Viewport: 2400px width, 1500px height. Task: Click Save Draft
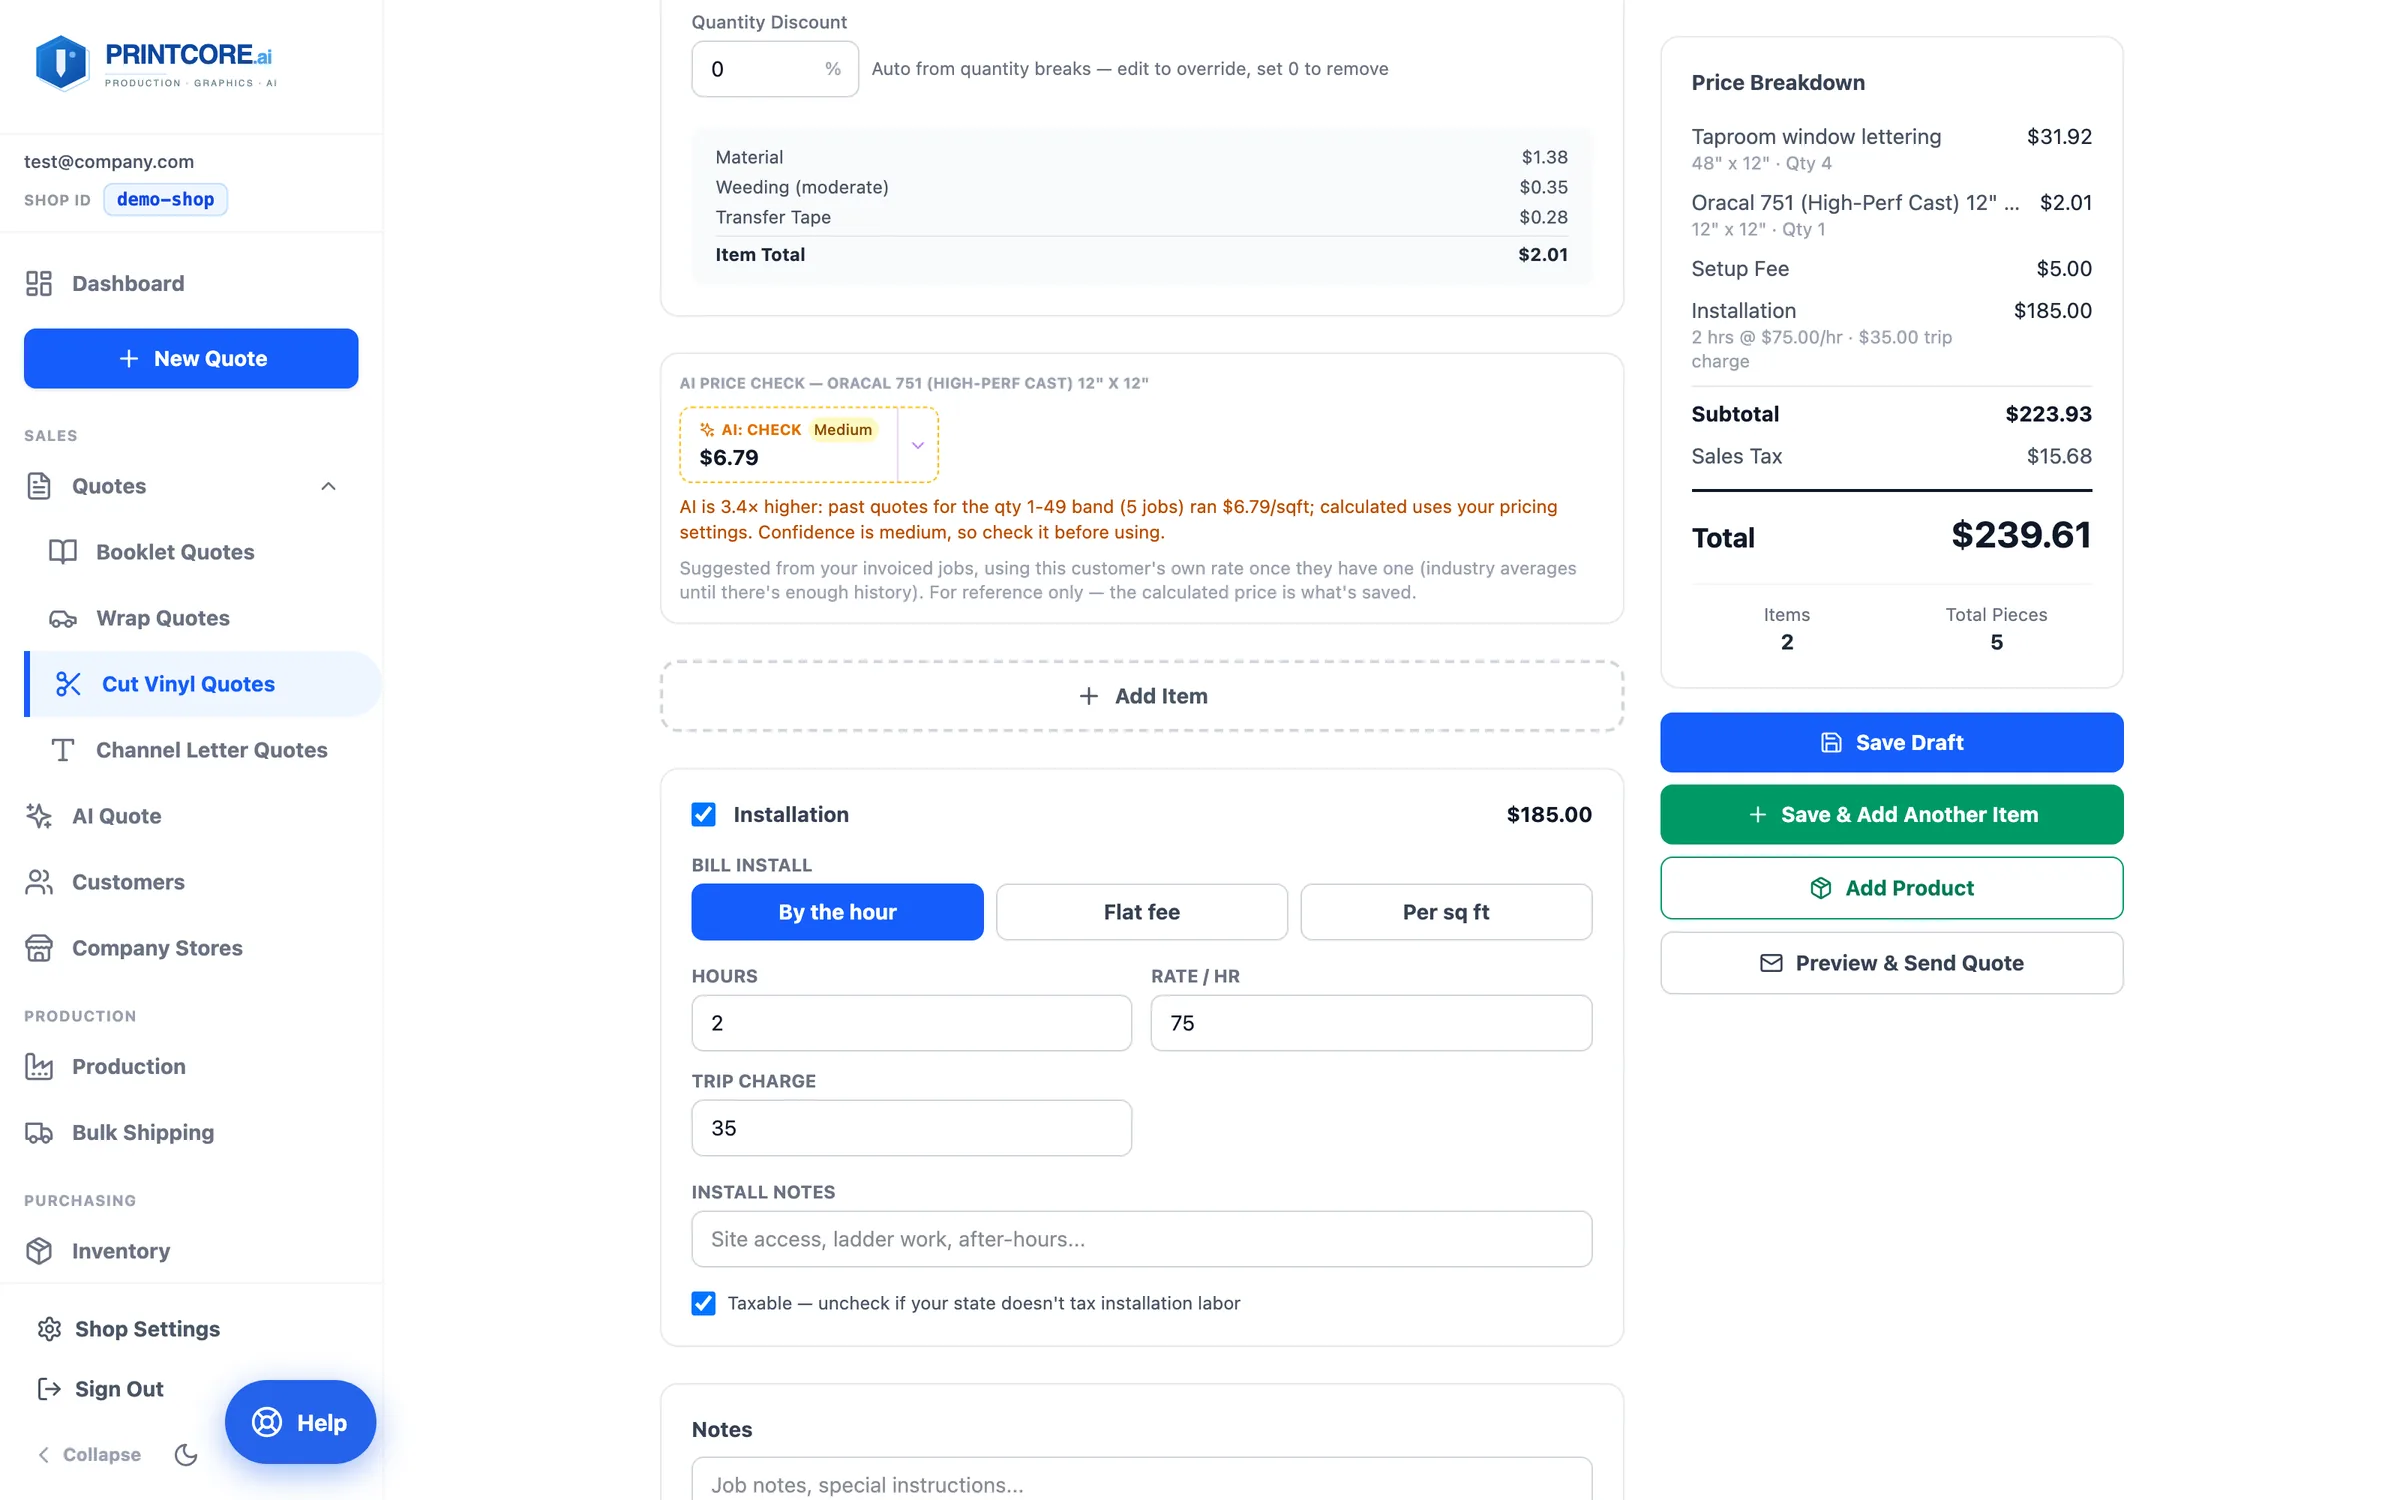coord(1891,742)
